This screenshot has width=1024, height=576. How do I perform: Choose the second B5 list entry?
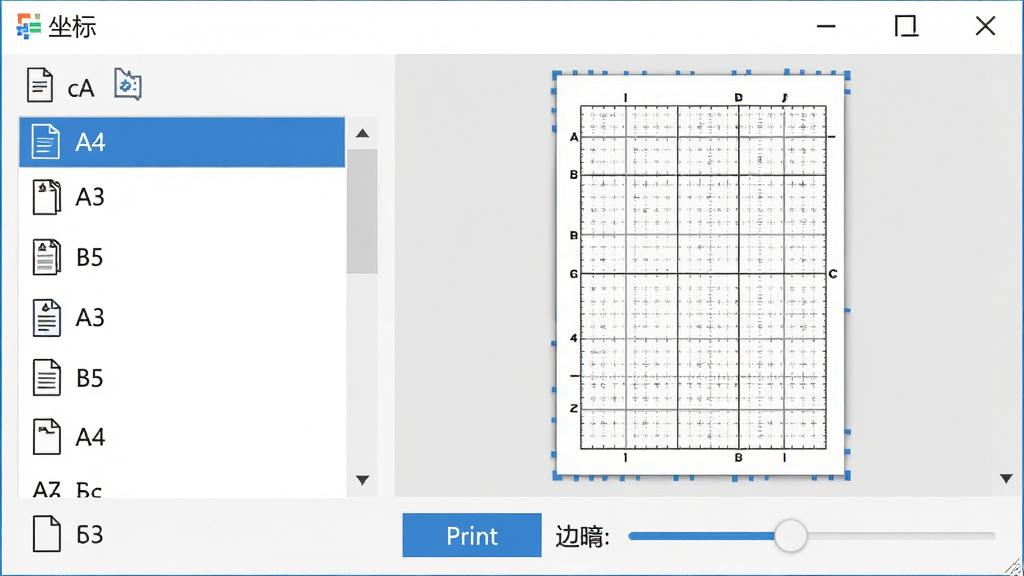(182, 378)
